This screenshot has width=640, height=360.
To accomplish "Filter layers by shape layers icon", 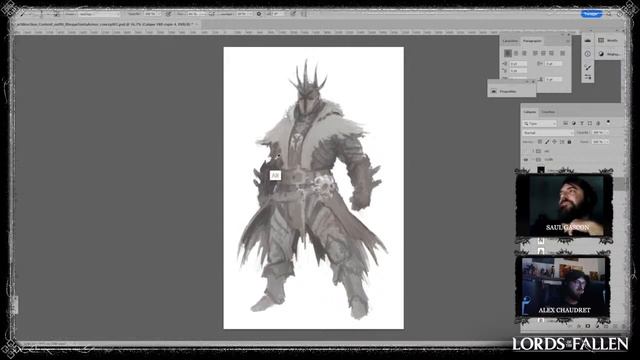I will pyautogui.click(x=590, y=123).
